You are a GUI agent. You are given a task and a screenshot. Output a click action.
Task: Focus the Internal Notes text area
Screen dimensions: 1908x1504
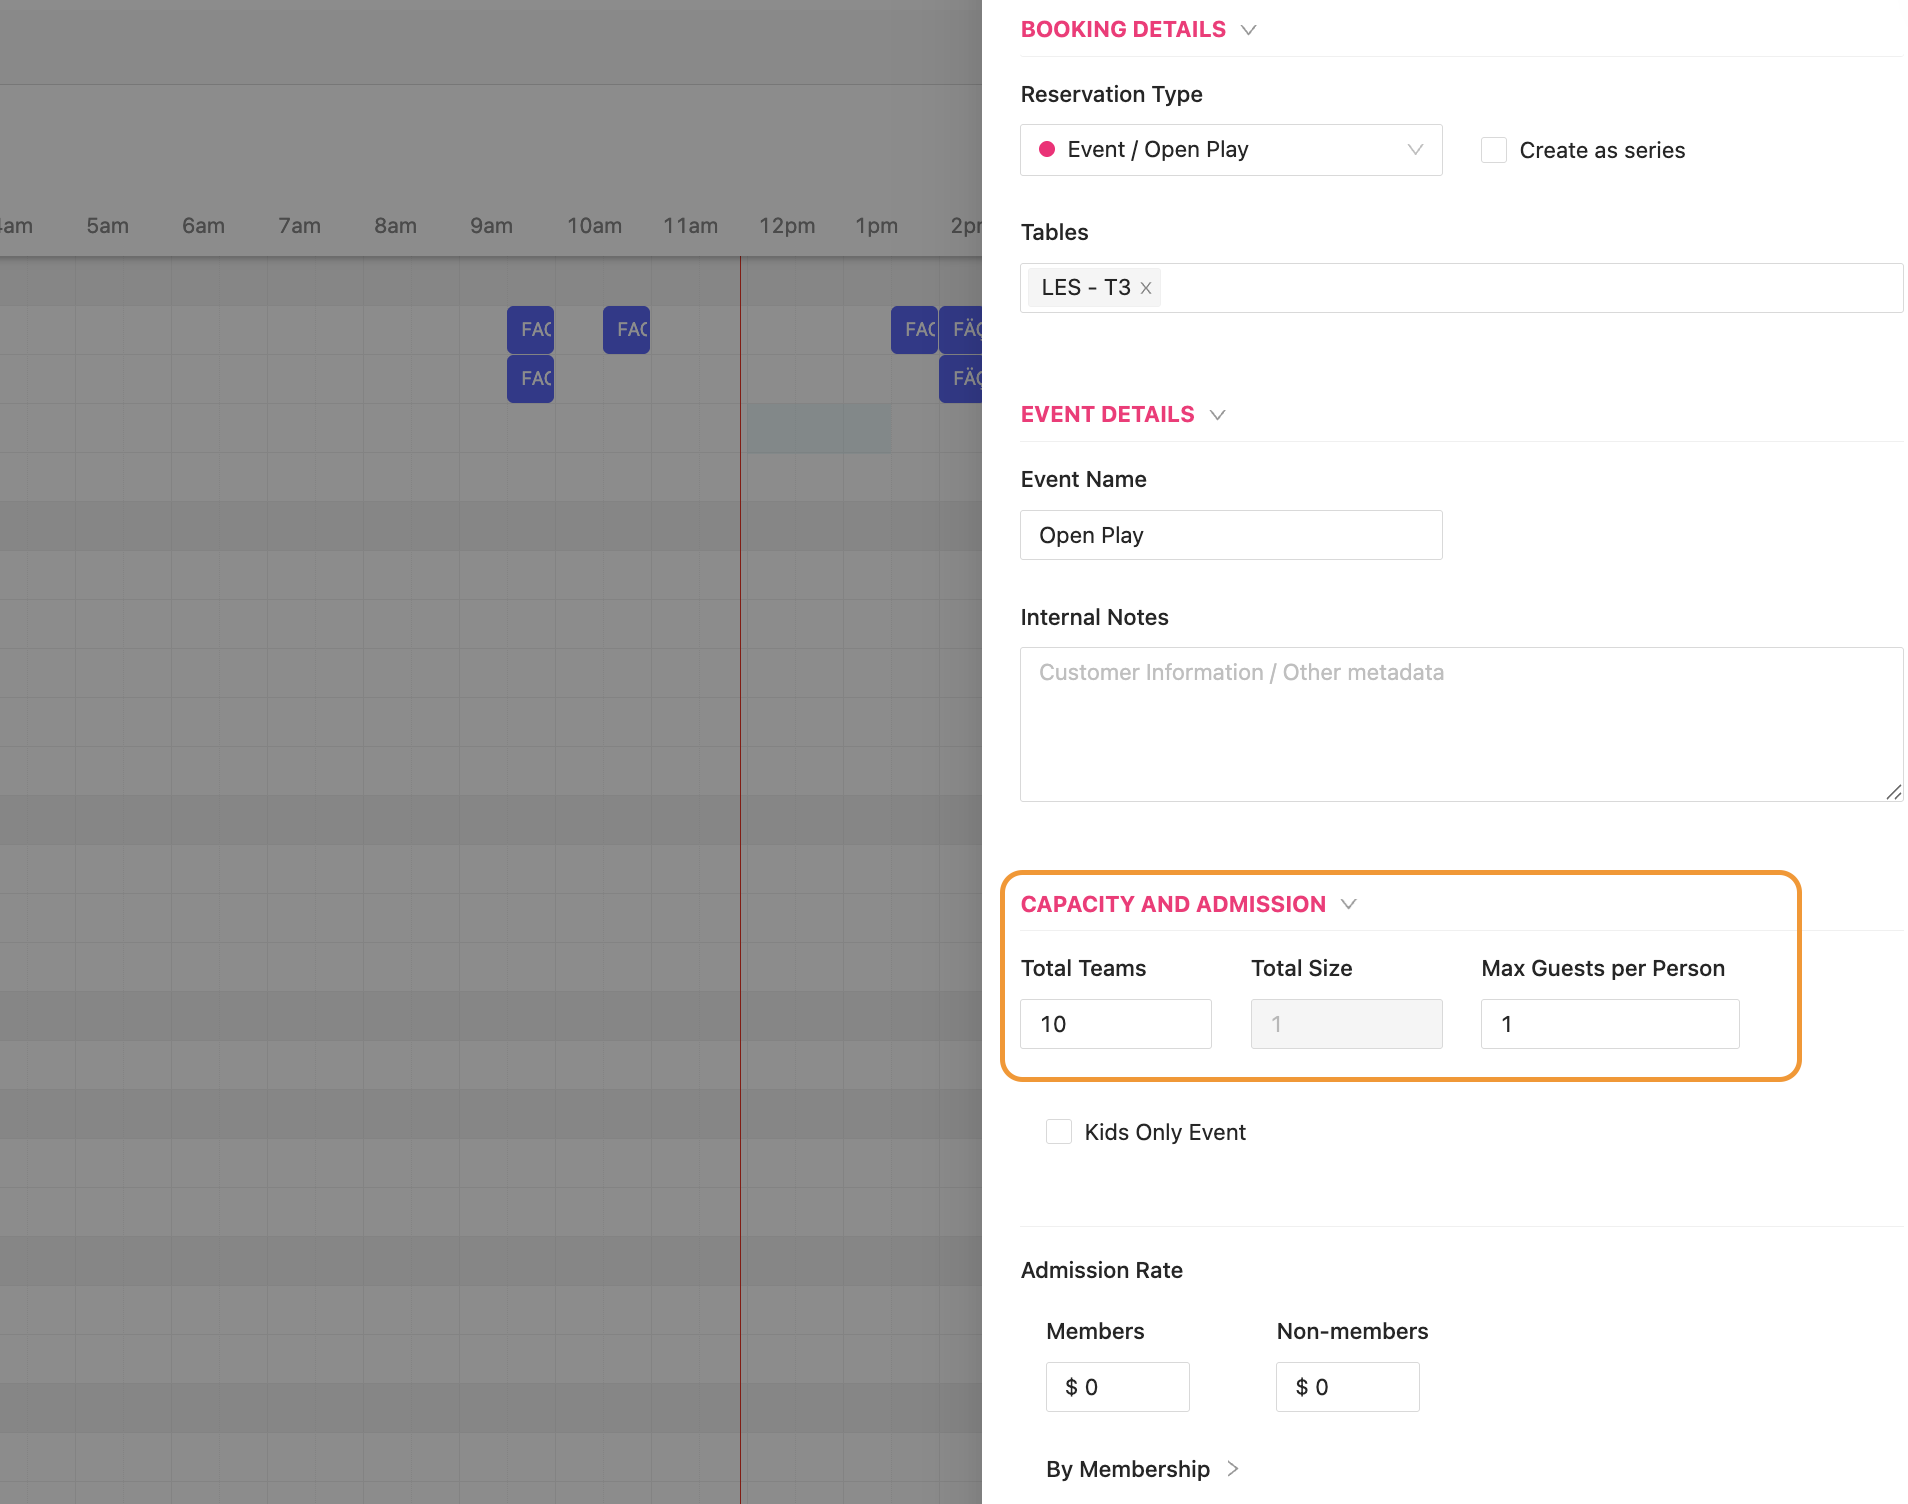coord(1460,724)
